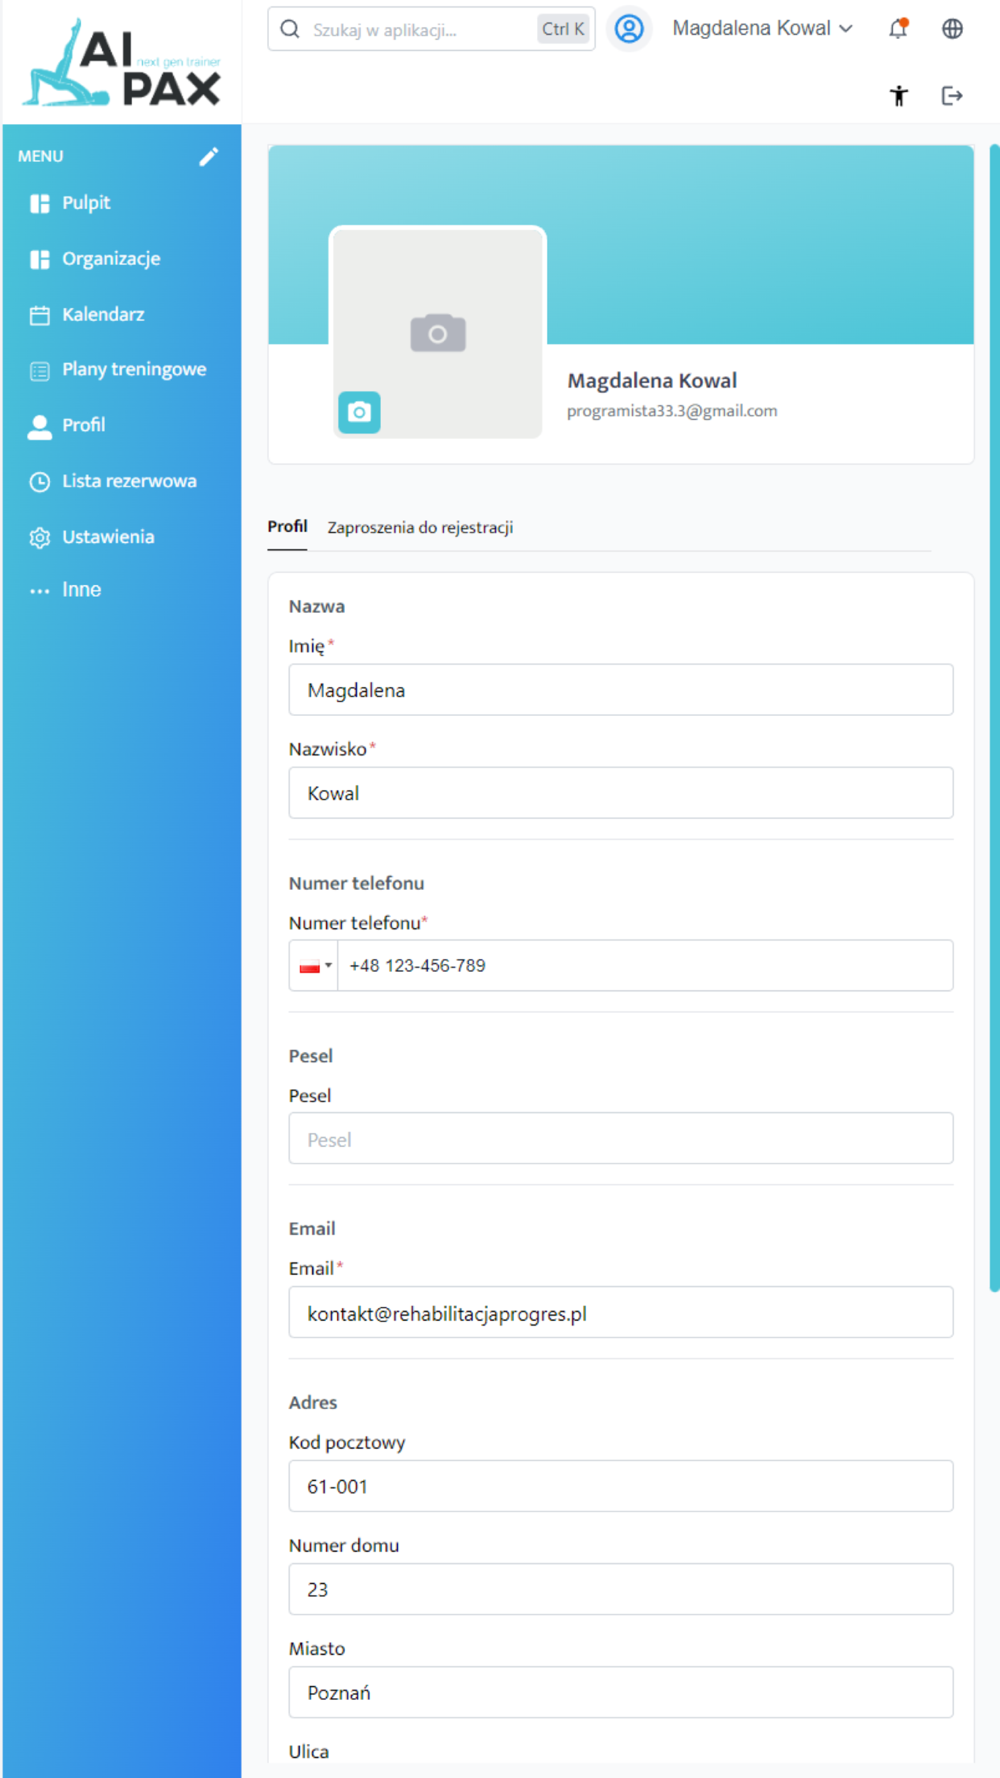The width and height of the screenshot is (1000, 1778).
Task: Click the Pulpit dashboard icon
Action: click(40, 203)
